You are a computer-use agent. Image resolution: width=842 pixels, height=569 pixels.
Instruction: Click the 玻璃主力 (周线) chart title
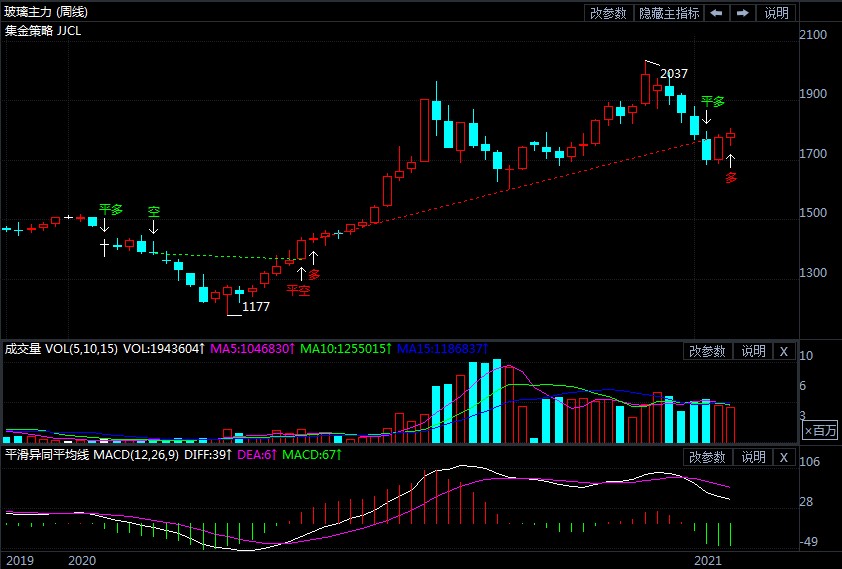tap(46, 12)
